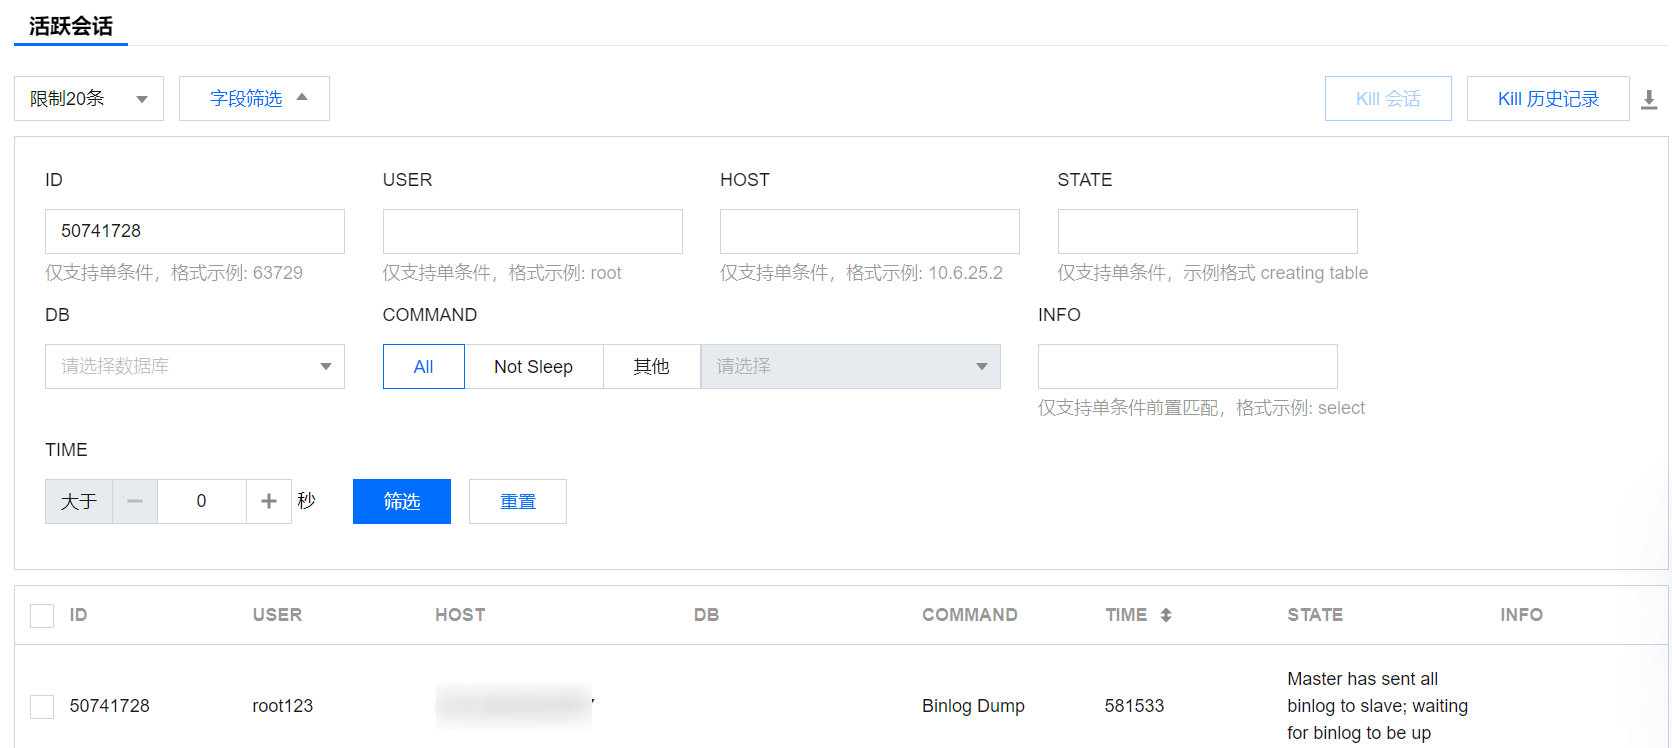Select the All command option

423,367
